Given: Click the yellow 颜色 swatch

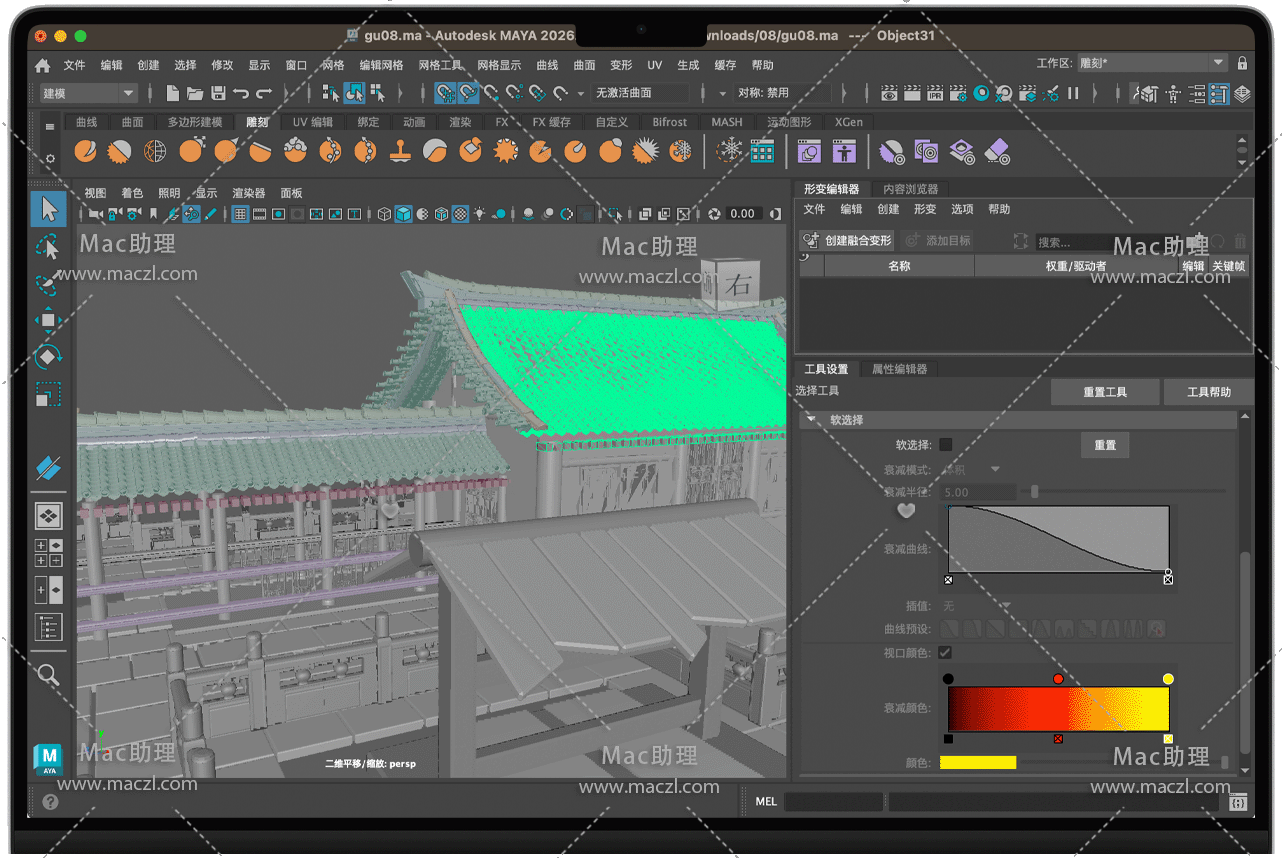Looking at the screenshot, I should [x=977, y=762].
